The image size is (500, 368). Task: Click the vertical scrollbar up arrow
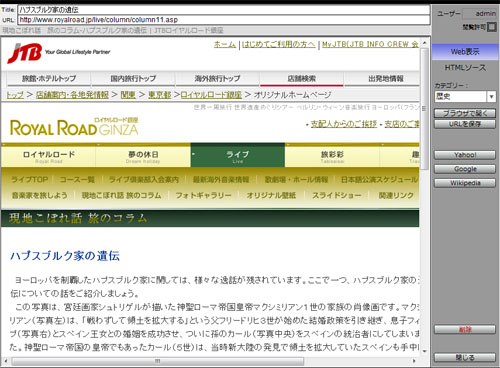click(424, 43)
